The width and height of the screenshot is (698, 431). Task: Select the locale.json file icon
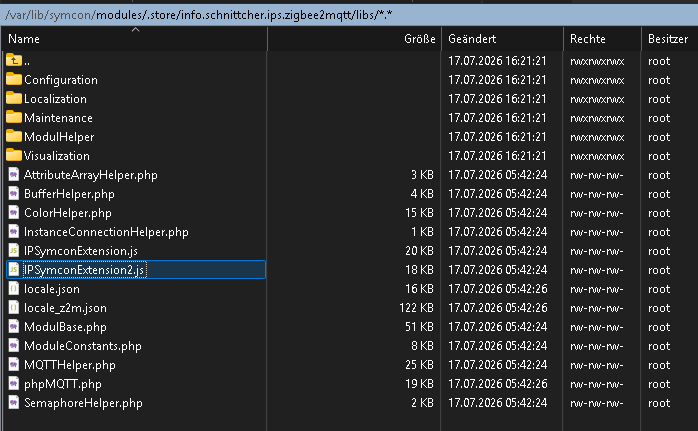point(14,289)
